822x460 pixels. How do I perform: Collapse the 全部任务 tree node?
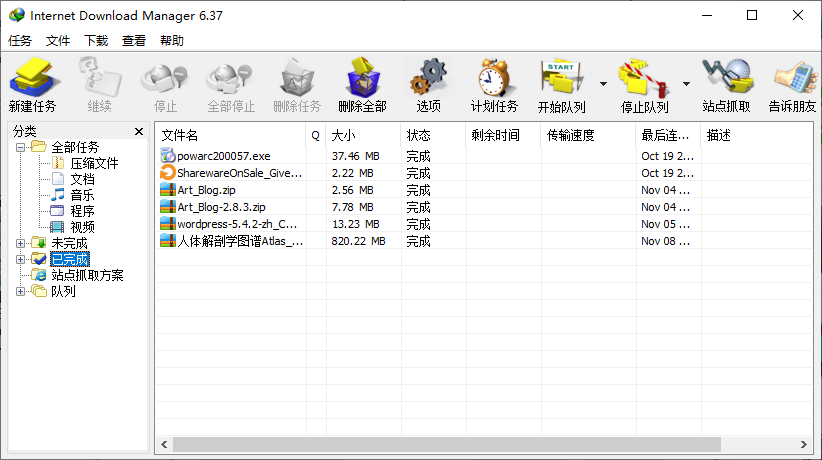[20, 147]
